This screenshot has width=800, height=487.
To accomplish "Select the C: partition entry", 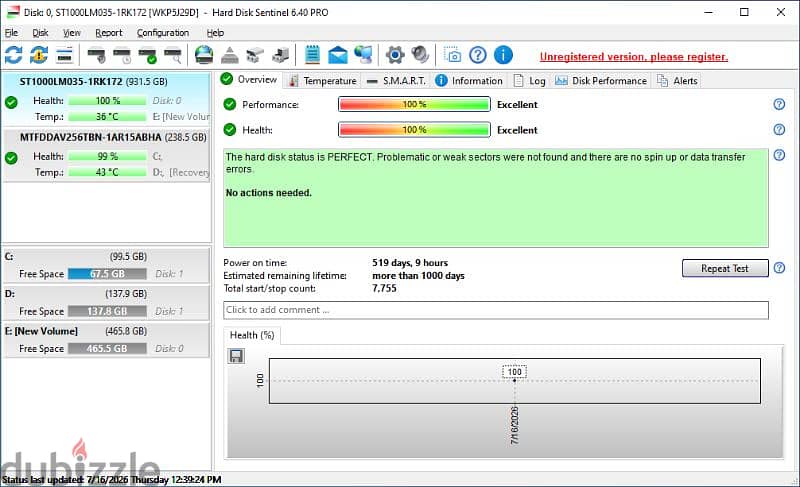I will click(x=106, y=265).
